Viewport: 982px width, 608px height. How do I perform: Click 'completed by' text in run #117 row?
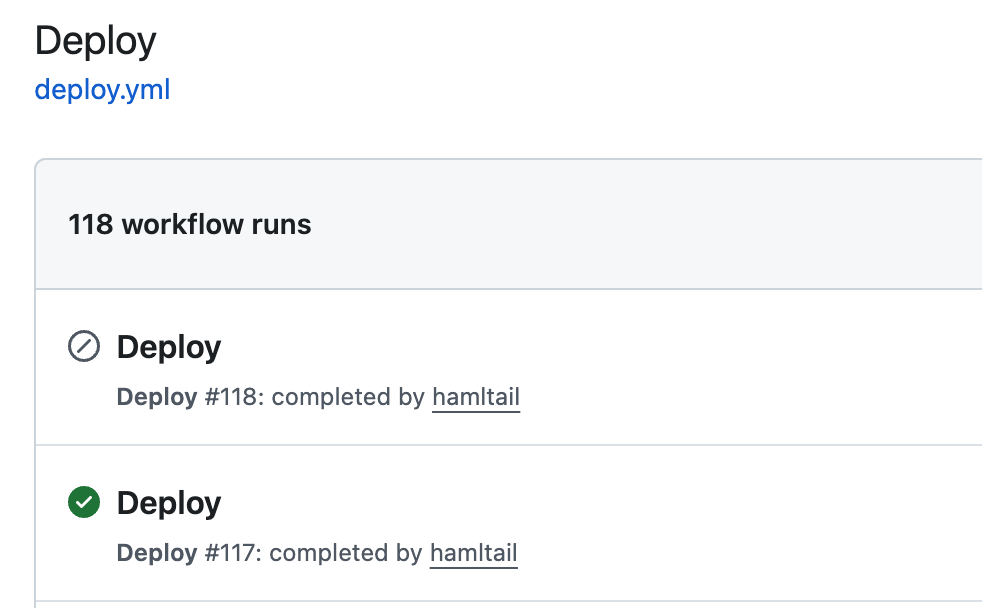tap(347, 553)
